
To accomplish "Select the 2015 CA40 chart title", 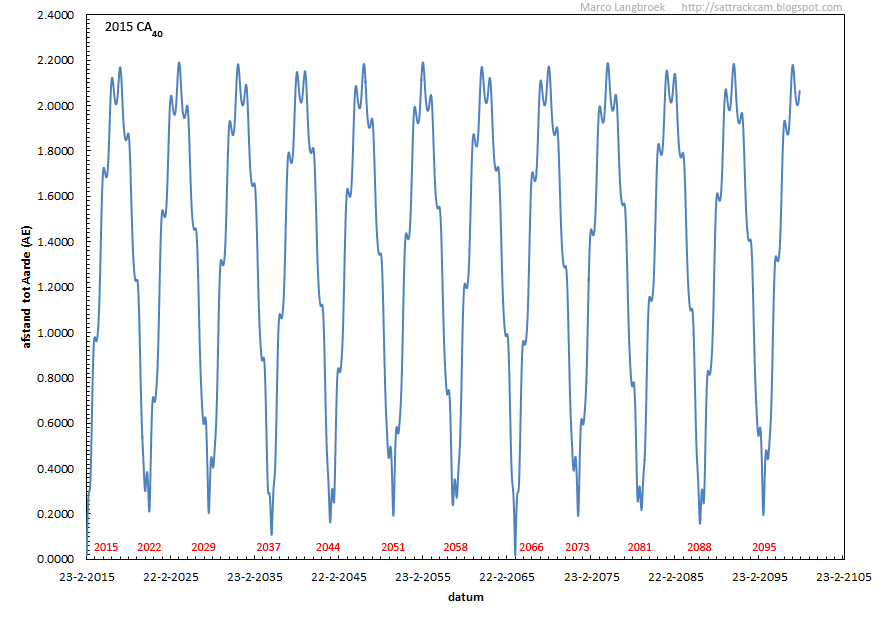I will click(x=133, y=29).
